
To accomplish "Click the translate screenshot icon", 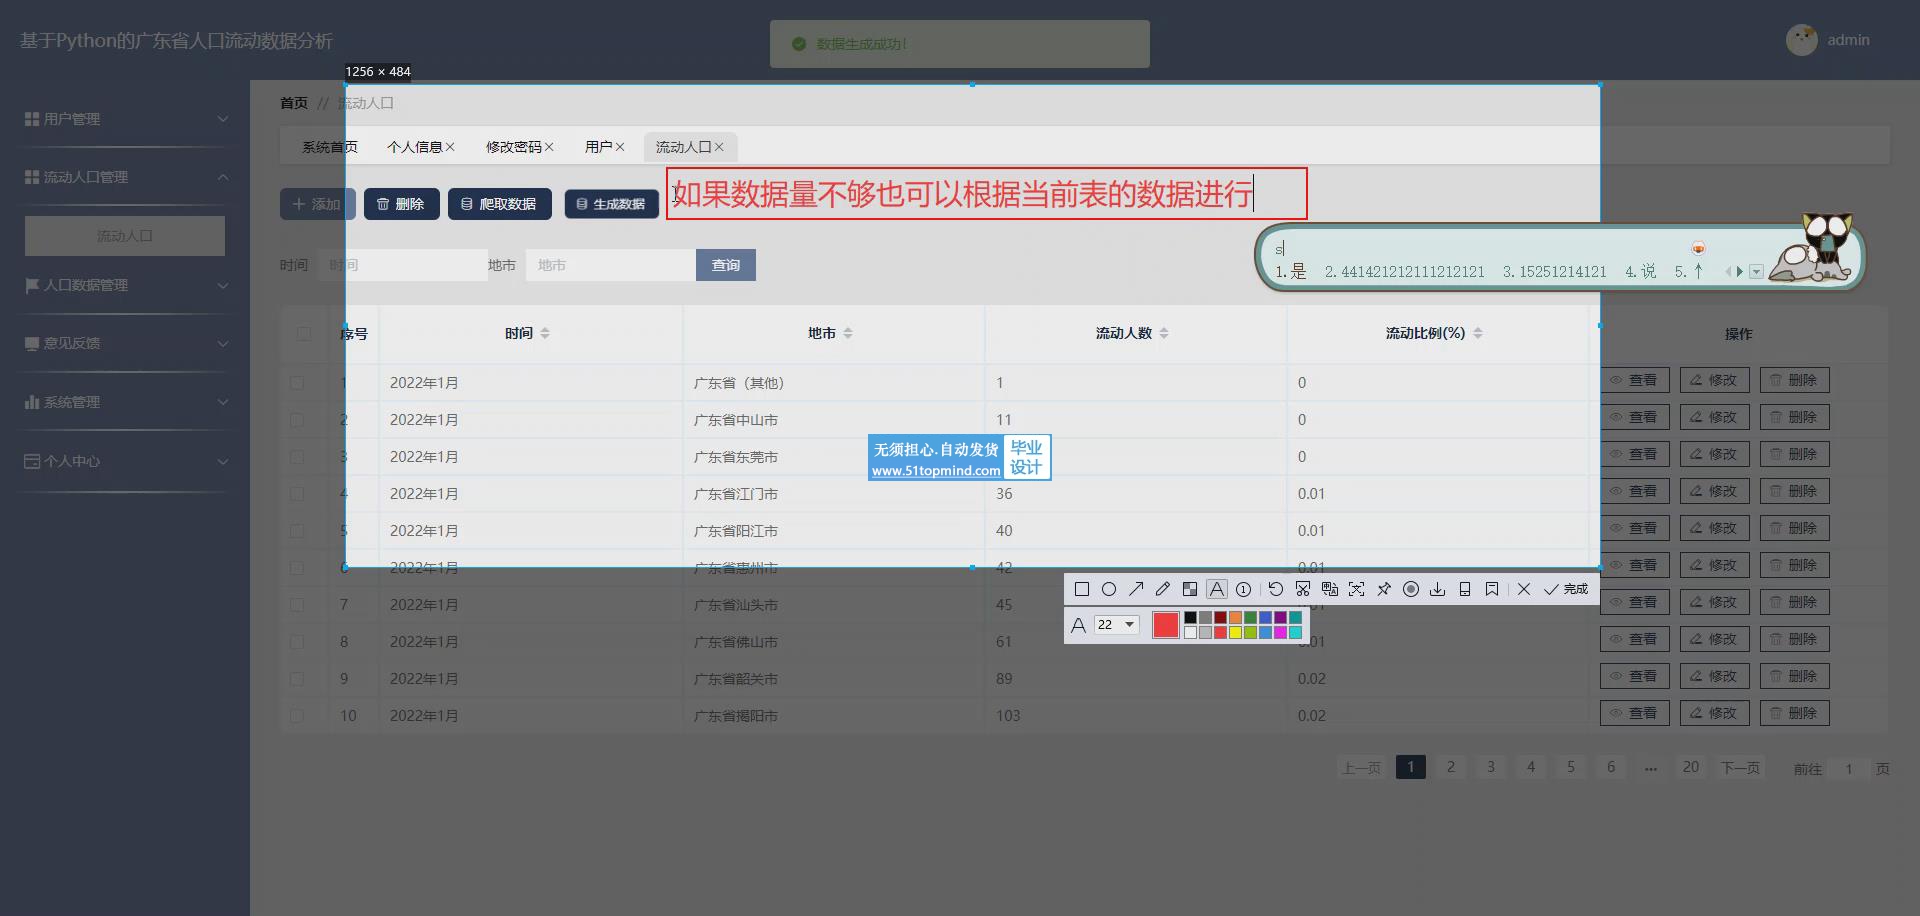I will click(x=1329, y=589).
